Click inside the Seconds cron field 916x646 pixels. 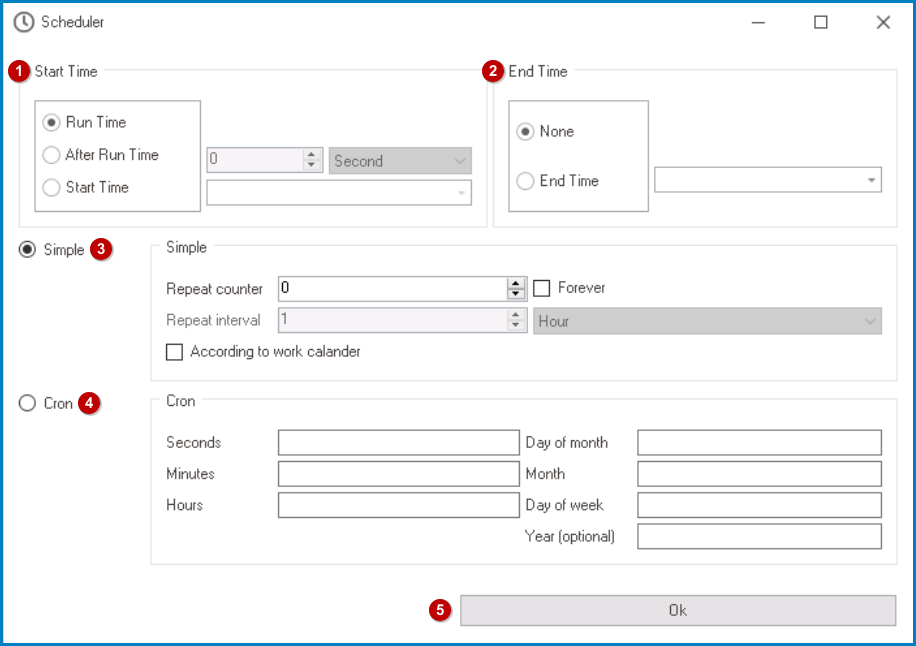[397, 442]
